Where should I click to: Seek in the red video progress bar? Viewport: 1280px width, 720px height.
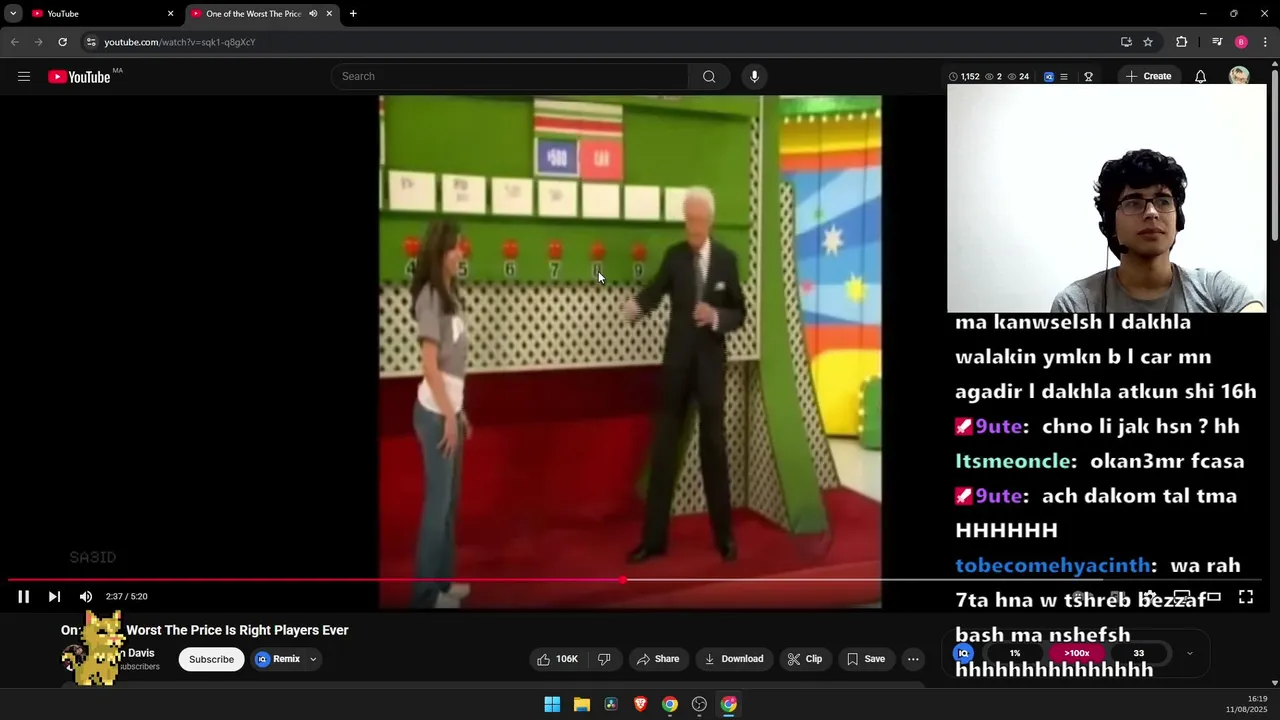click(635, 580)
